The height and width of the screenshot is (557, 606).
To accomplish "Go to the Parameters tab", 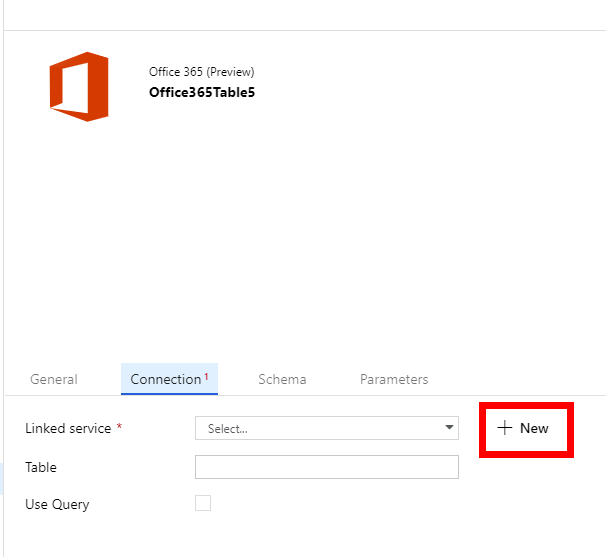I will [394, 380].
